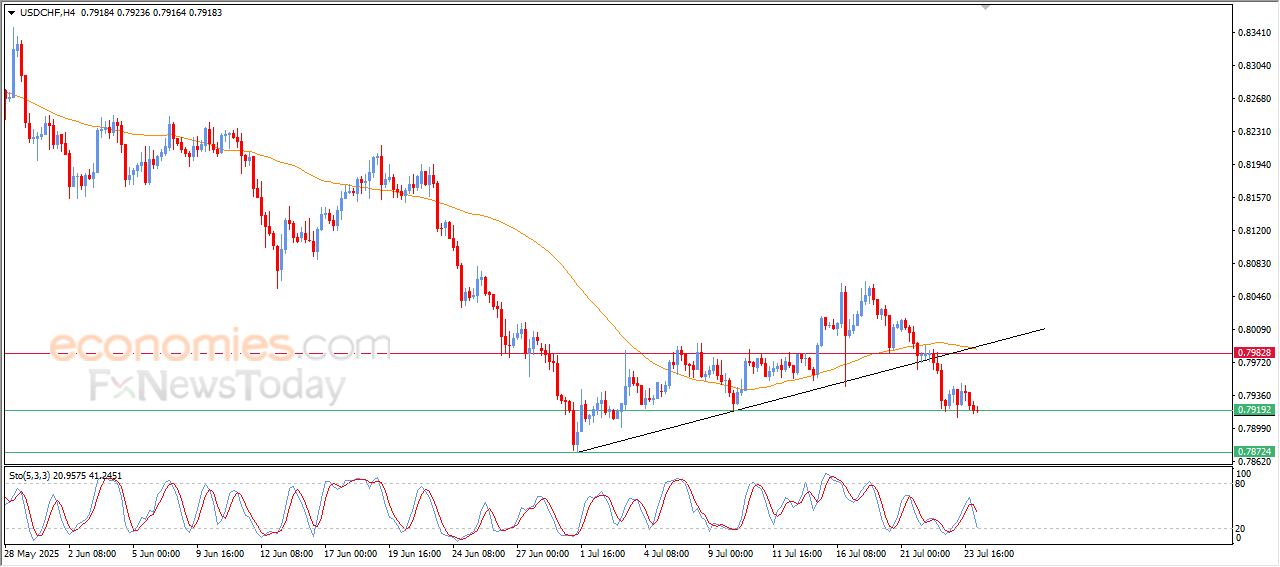This screenshot has width=1280, height=567.
Task: Click the 19 Jun 16:00 time label
Action: [413, 553]
